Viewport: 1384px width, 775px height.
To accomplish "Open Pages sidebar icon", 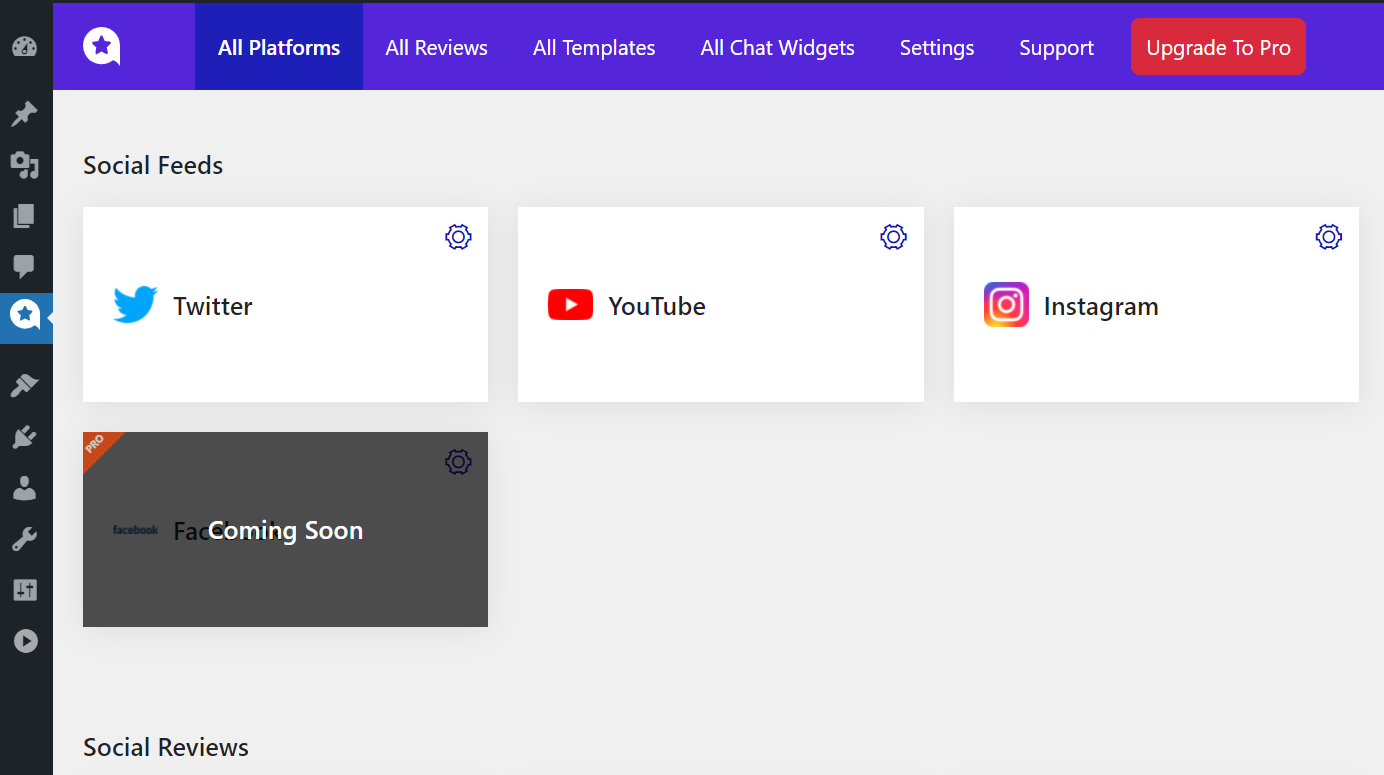I will pos(25,215).
